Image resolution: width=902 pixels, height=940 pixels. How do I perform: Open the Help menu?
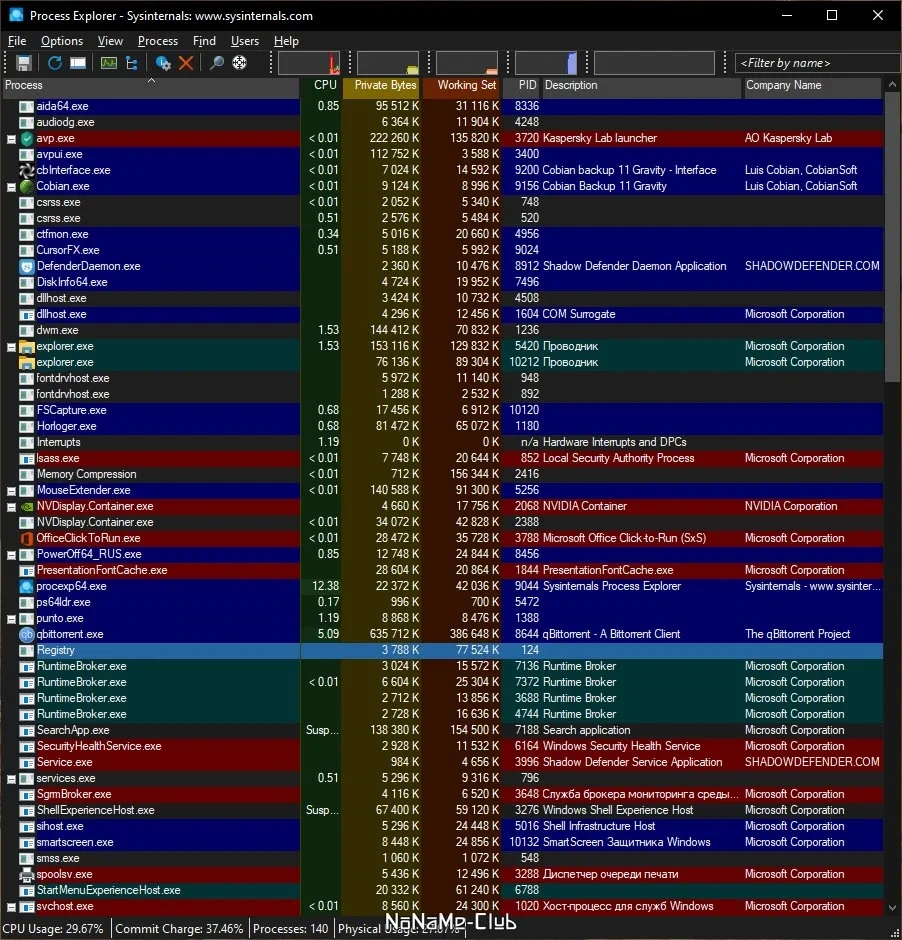click(286, 41)
